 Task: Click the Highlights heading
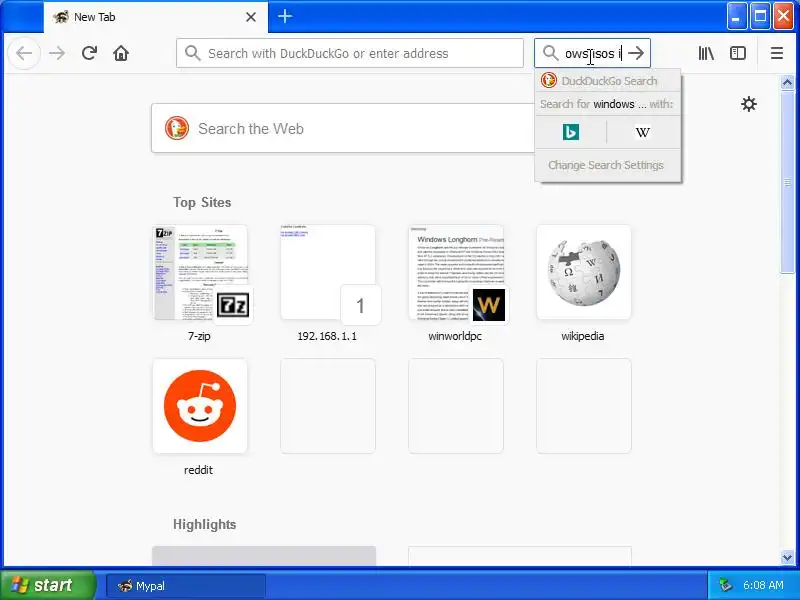click(x=205, y=524)
